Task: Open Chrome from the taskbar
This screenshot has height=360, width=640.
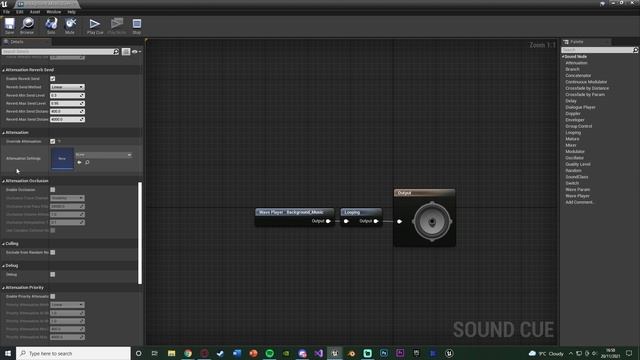Action: coord(188,353)
